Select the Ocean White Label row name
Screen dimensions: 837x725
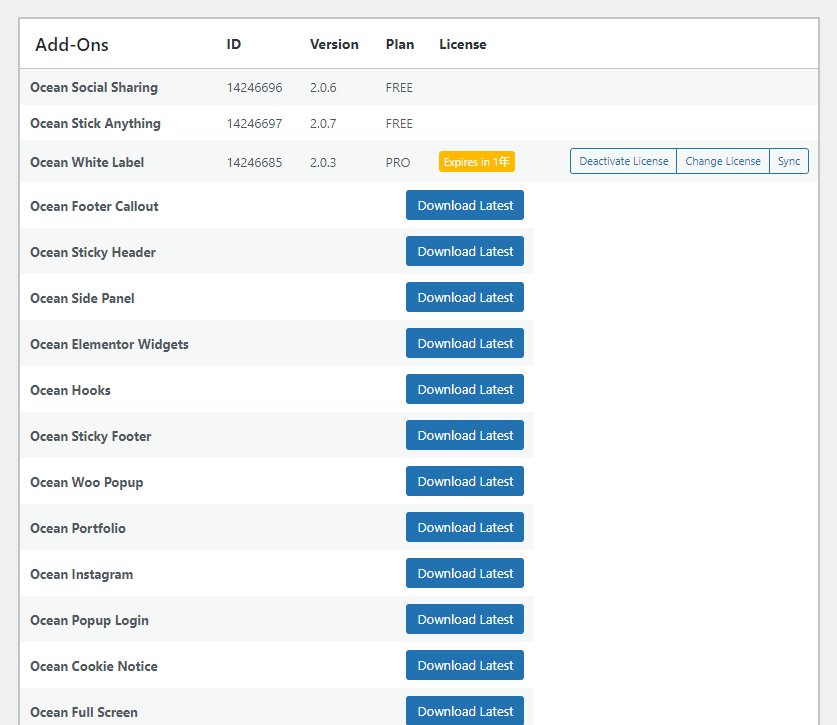click(x=87, y=162)
